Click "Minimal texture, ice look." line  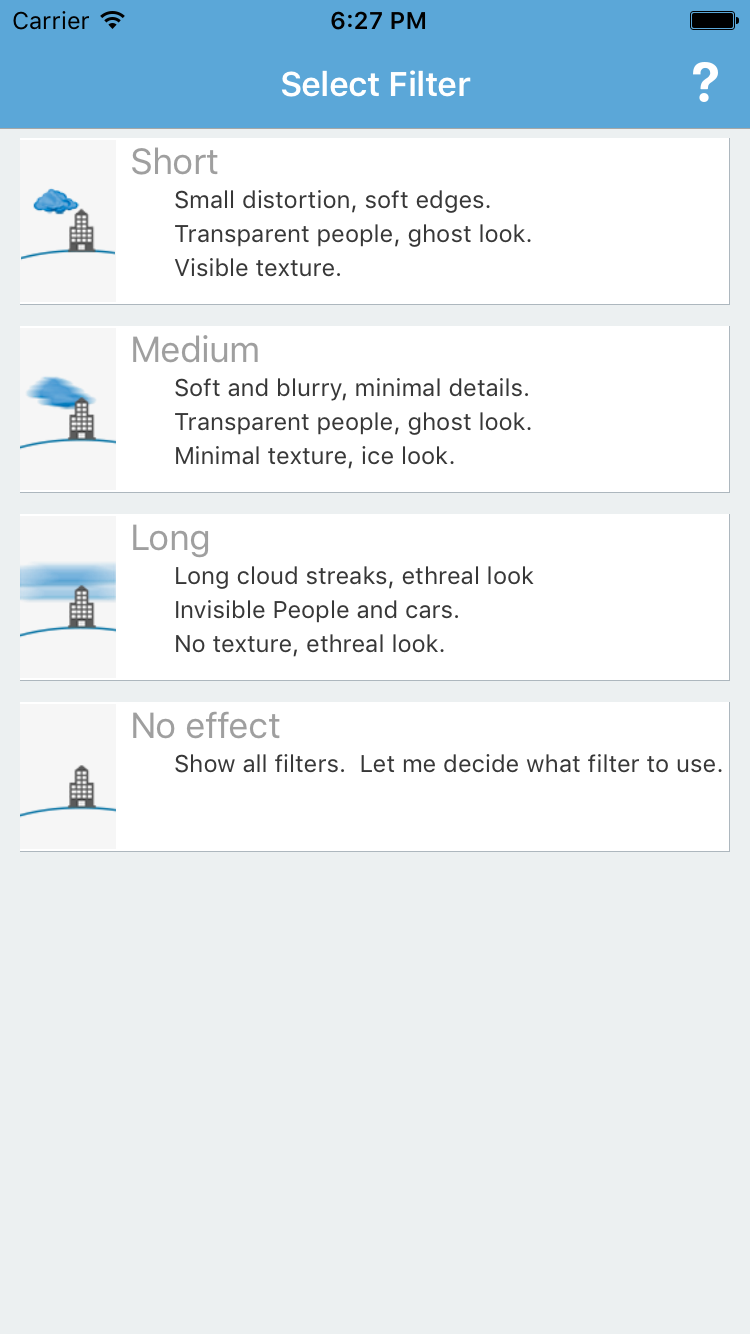pos(314,456)
